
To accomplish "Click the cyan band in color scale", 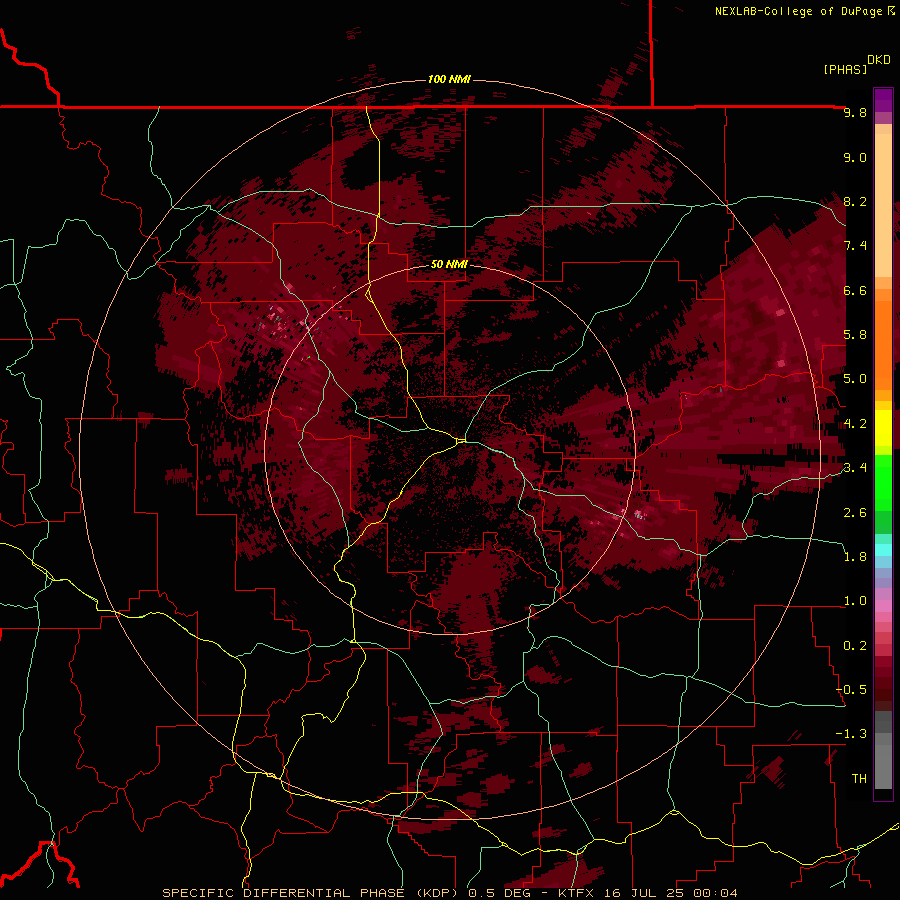I will coord(883,550).
